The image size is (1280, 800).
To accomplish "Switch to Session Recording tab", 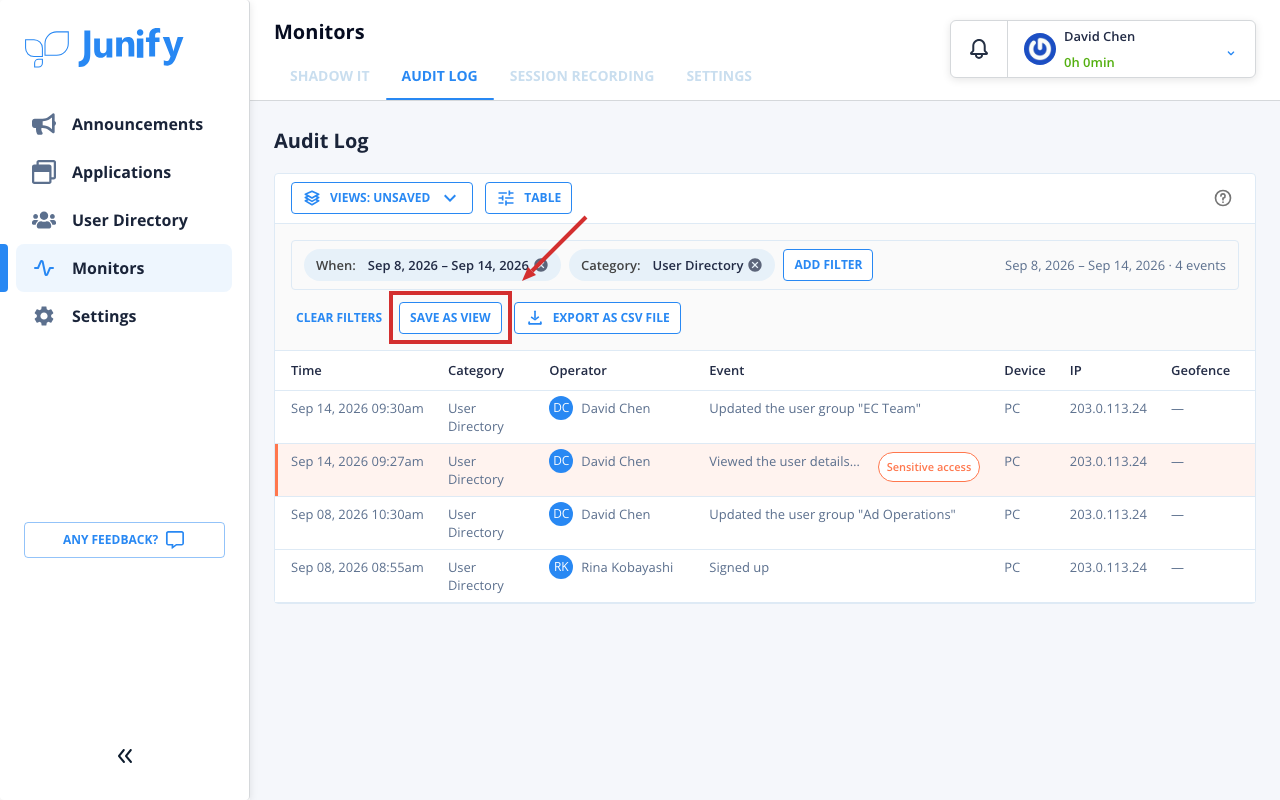I will click(x=582, y=76).
